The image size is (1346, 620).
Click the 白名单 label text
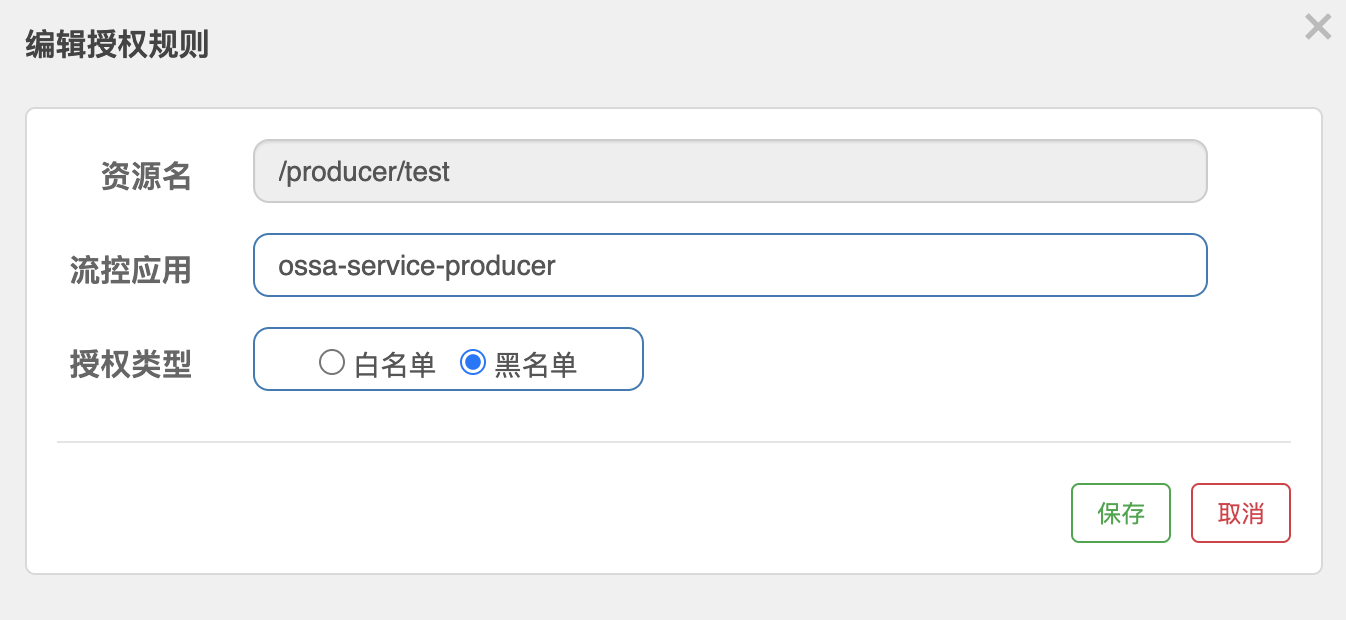[x=395, y=365]
